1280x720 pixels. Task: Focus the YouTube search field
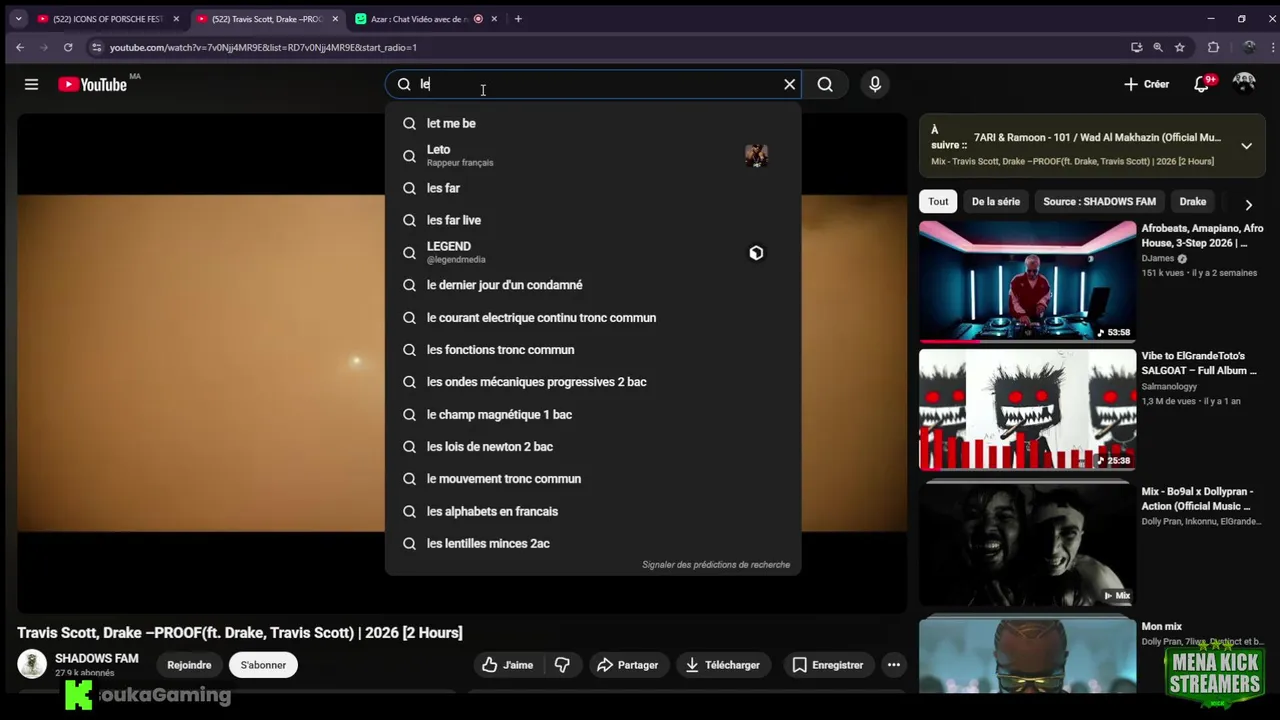[x=594, y=85]
